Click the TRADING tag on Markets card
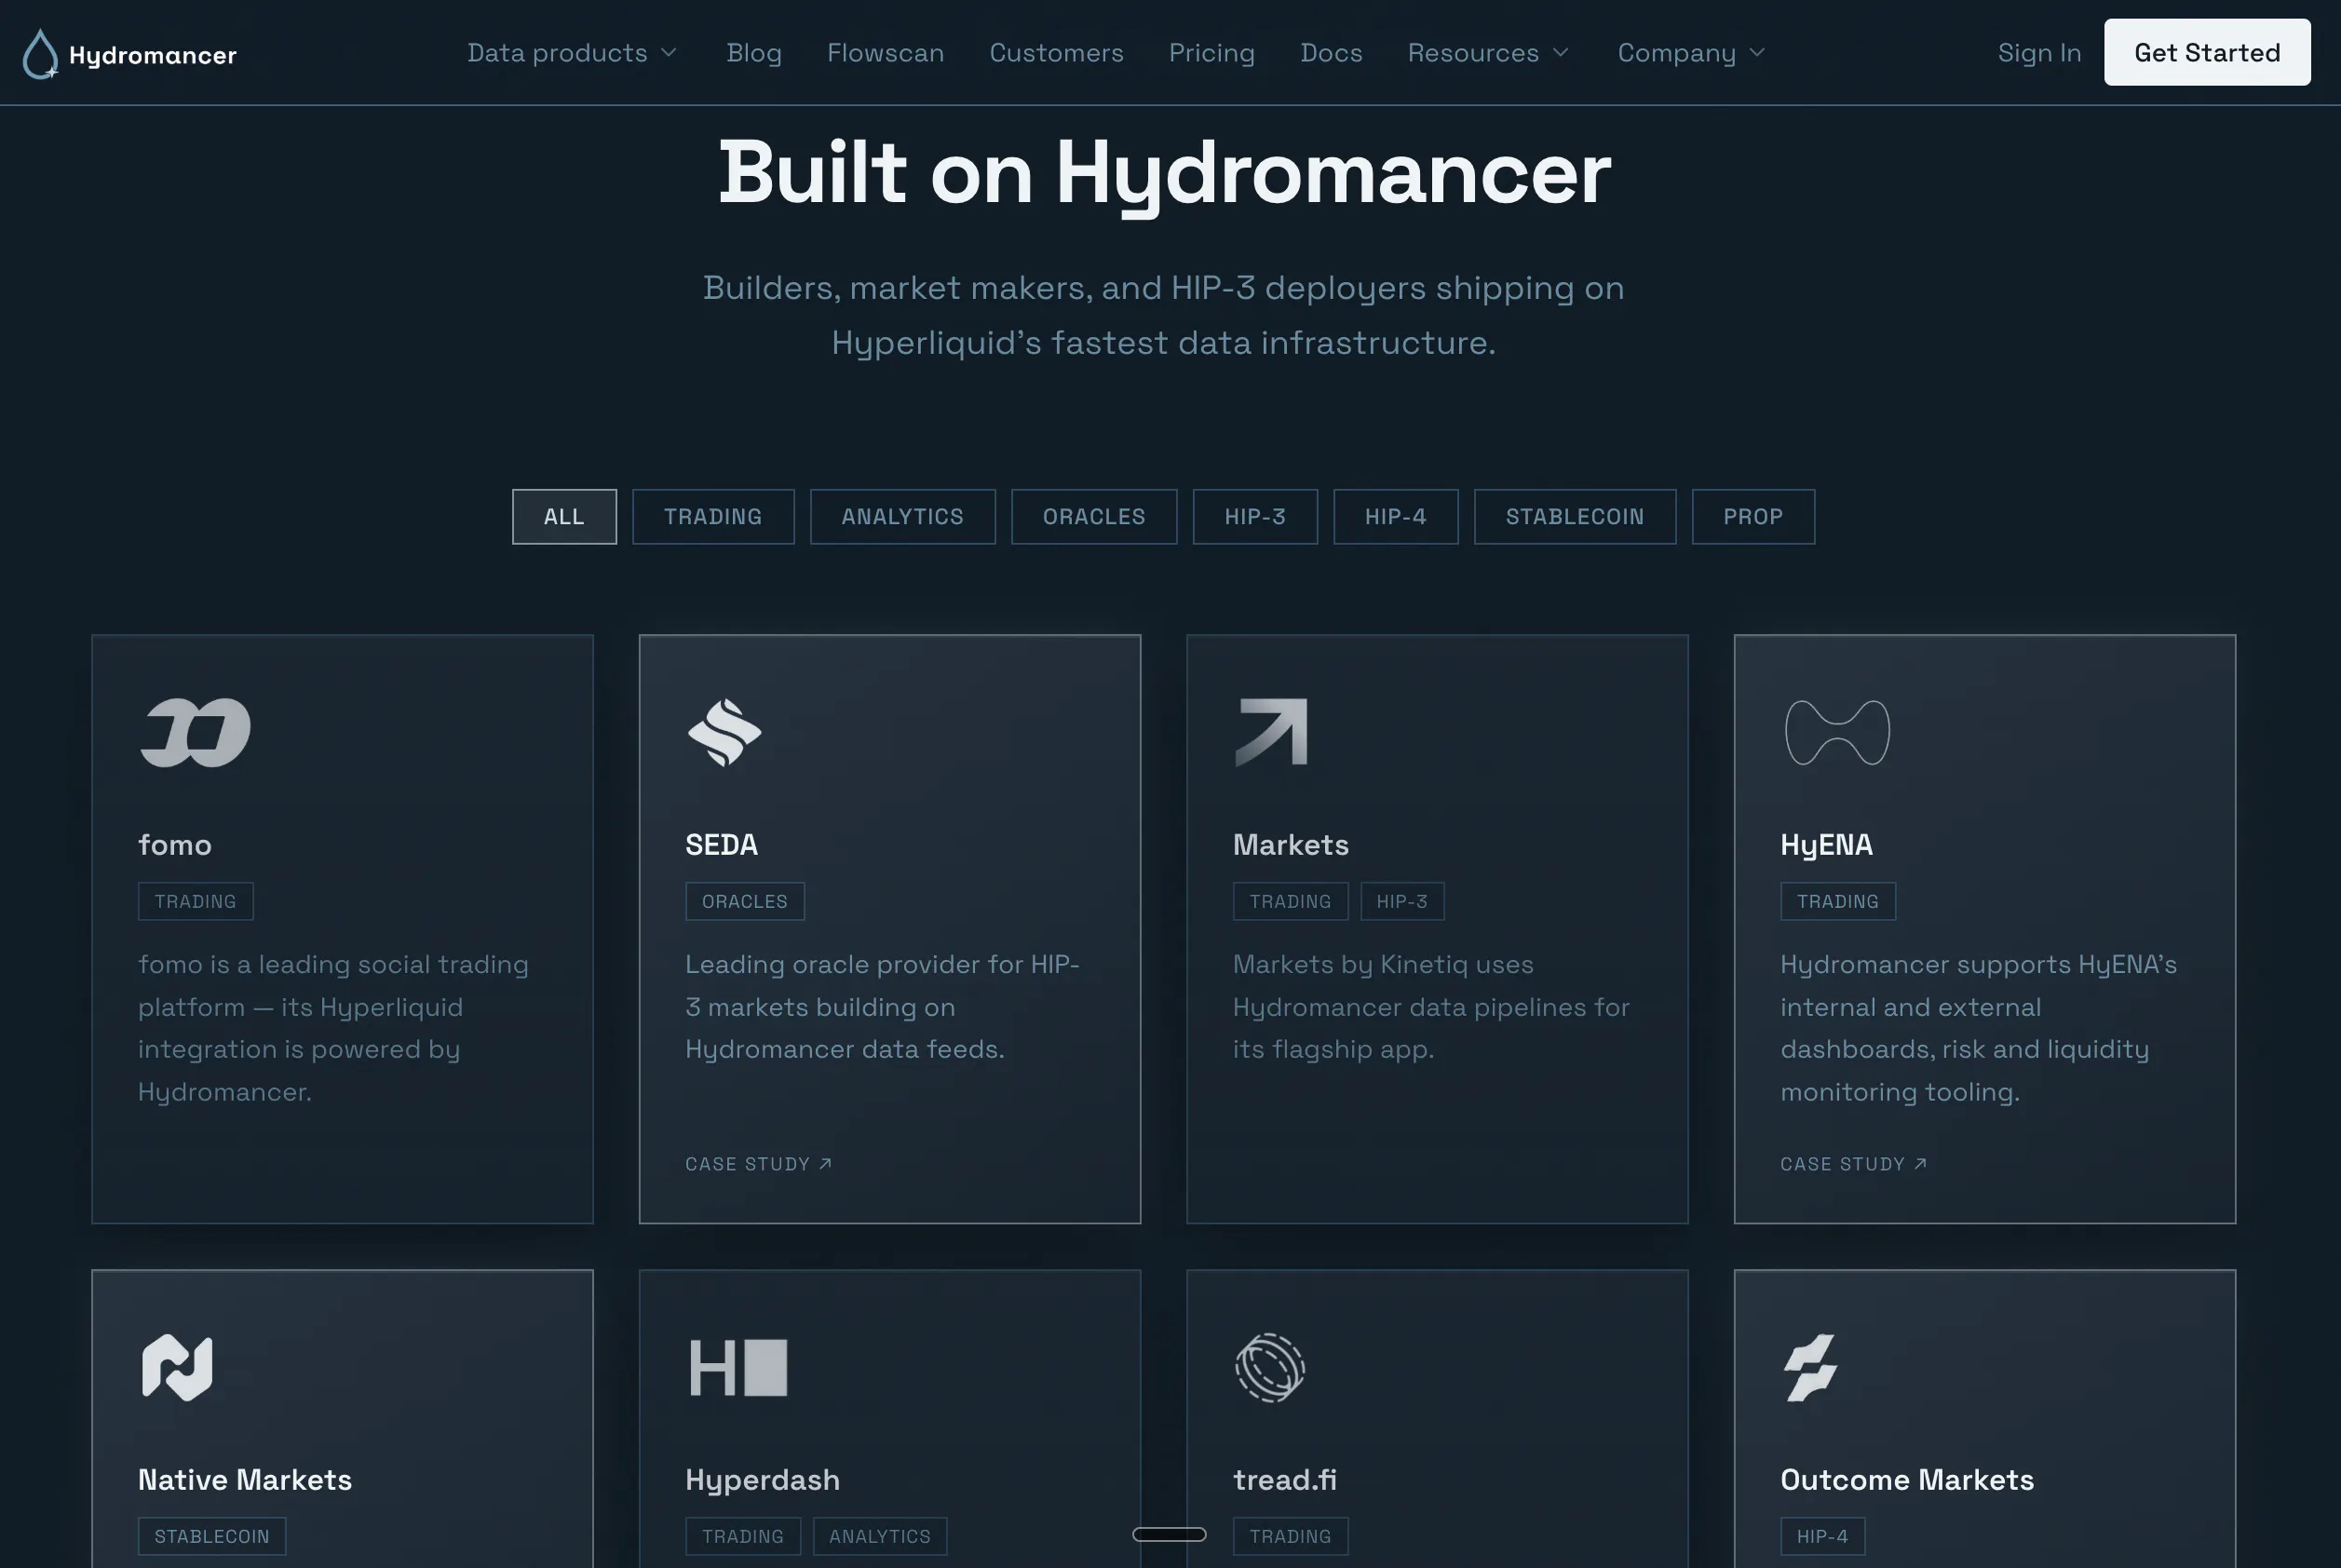The height and width of the screenshot is (1568, 2341). (x=1290, y=901)
